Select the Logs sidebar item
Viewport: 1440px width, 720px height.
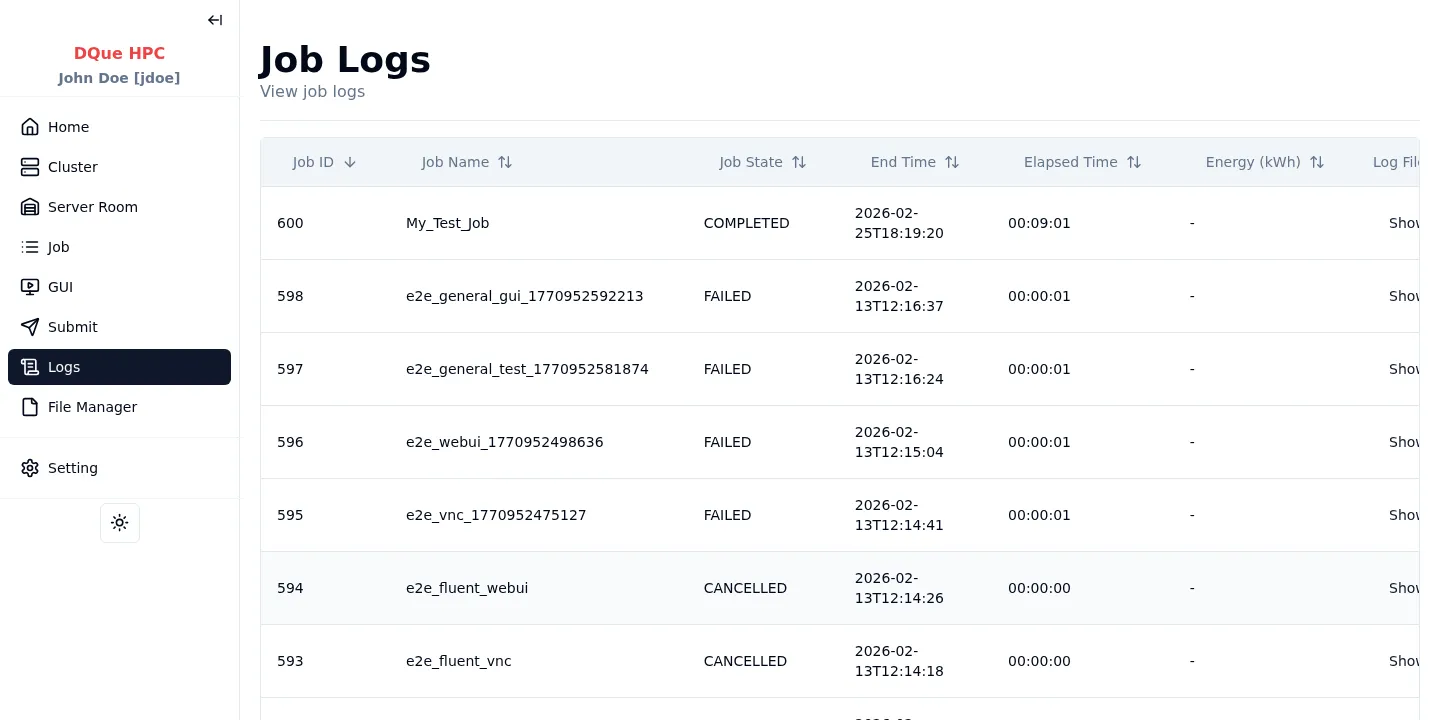pos(64,367)
